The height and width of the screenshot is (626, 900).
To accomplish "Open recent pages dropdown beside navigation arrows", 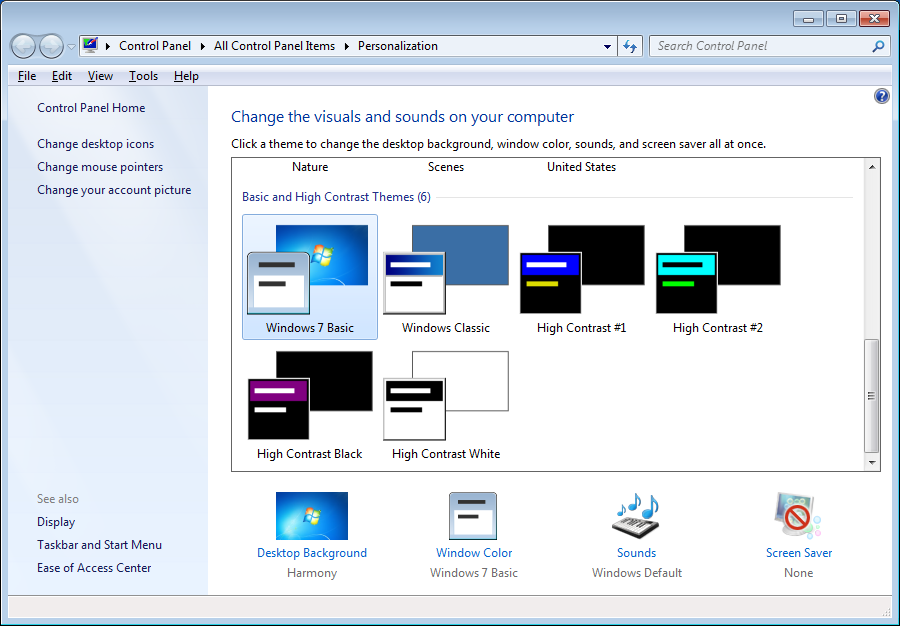I will pos(71,46).
